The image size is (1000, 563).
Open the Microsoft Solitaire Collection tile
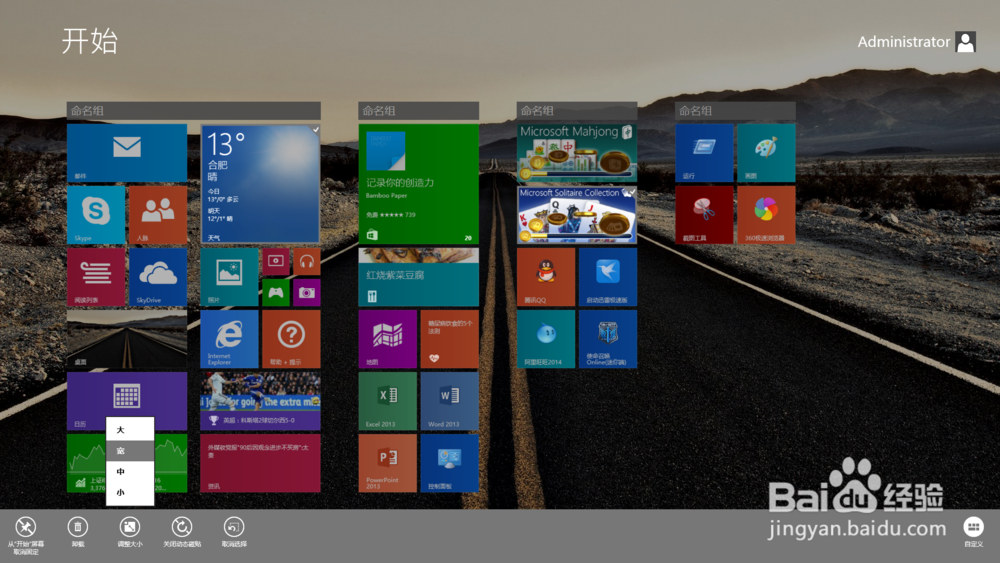(577, 215)
